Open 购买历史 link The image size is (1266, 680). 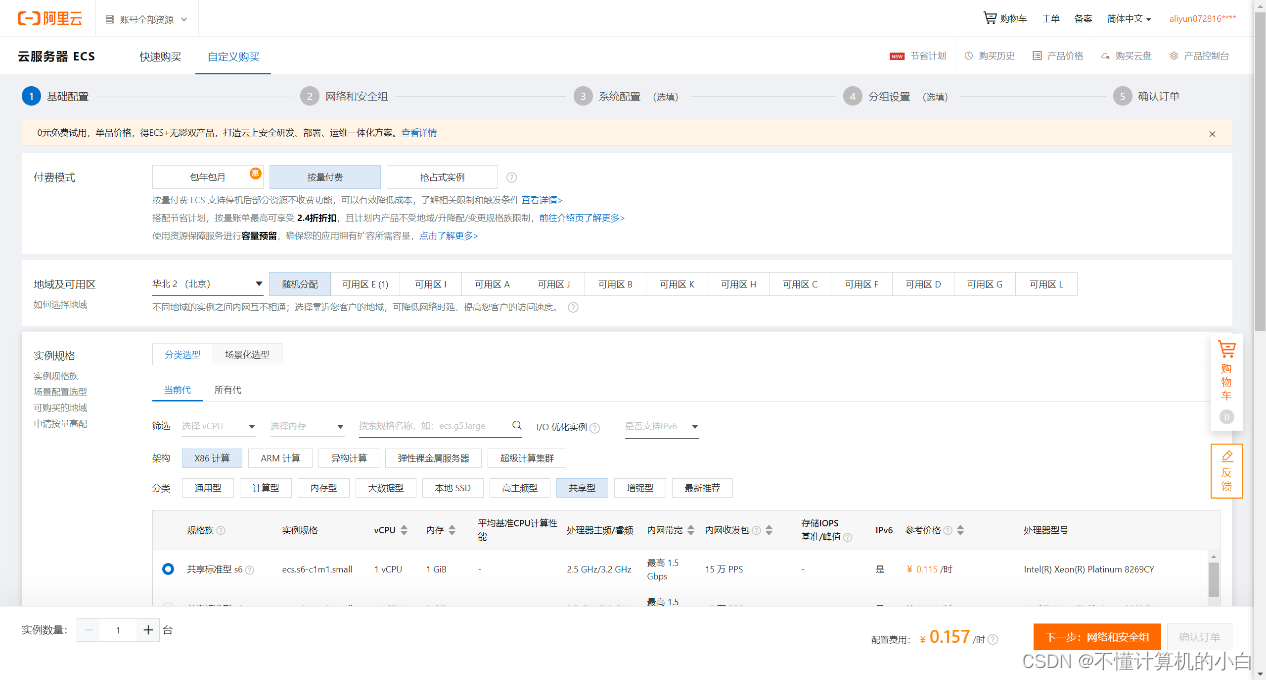click(989, 56)
